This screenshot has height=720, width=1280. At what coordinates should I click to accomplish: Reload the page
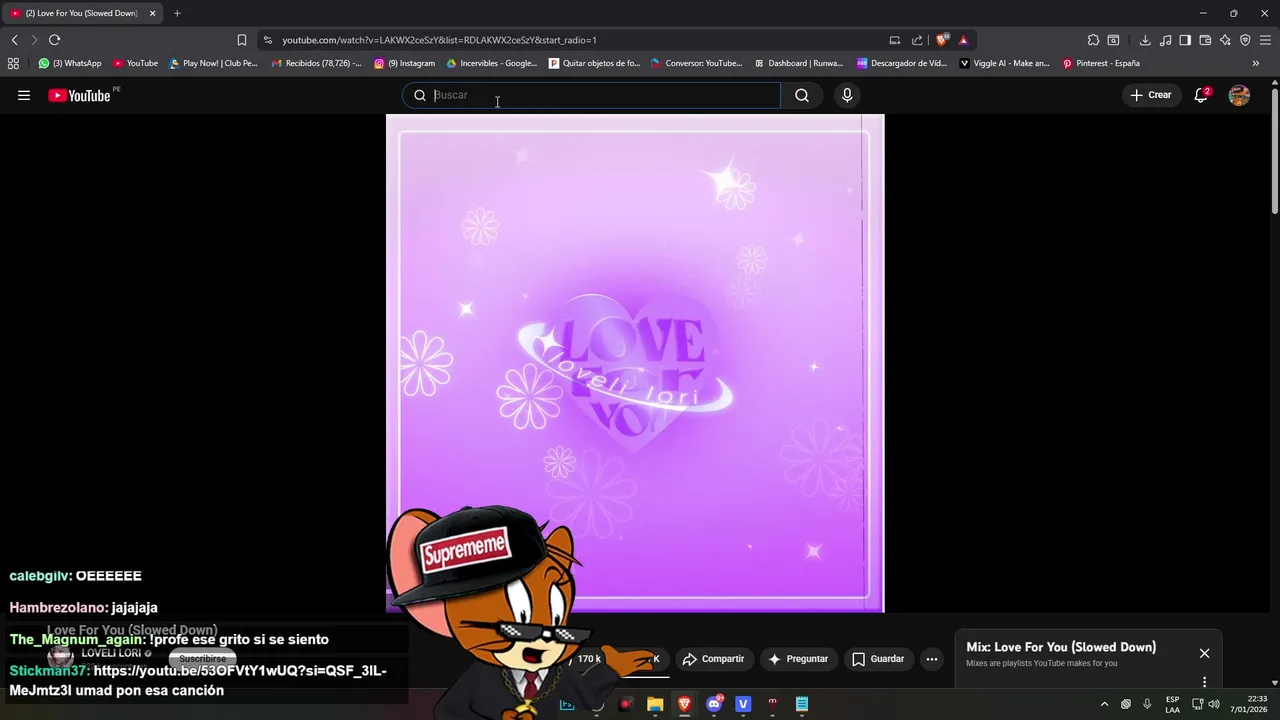(x=54, y=40)
